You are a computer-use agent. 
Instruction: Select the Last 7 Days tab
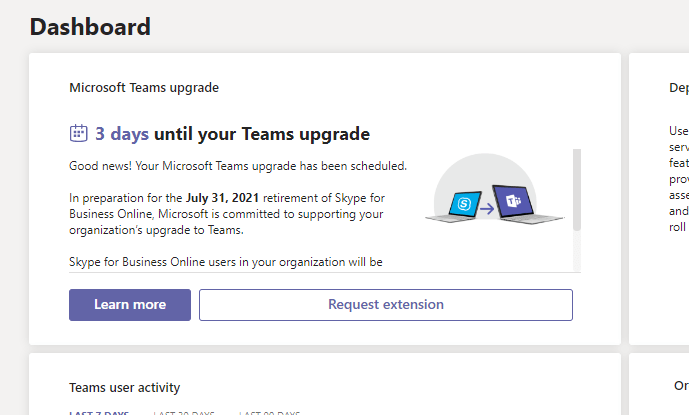coord(99,412)
